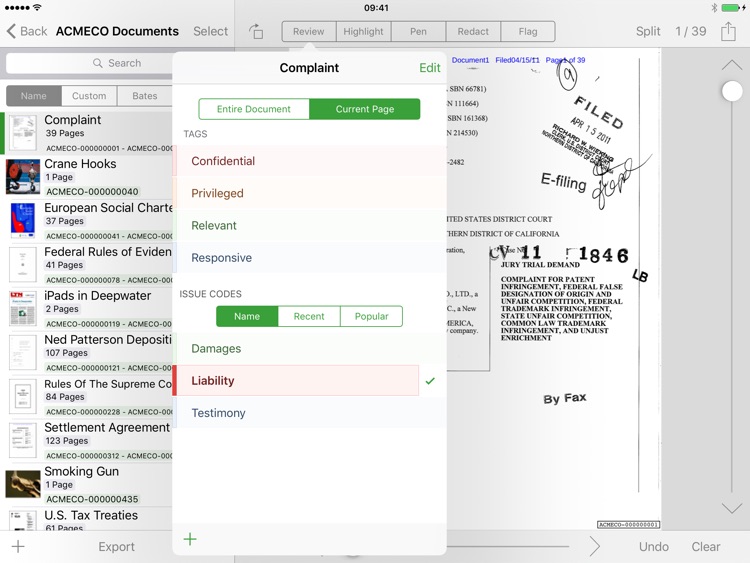Switch to Flag mode tab

(x=528, y=32)
